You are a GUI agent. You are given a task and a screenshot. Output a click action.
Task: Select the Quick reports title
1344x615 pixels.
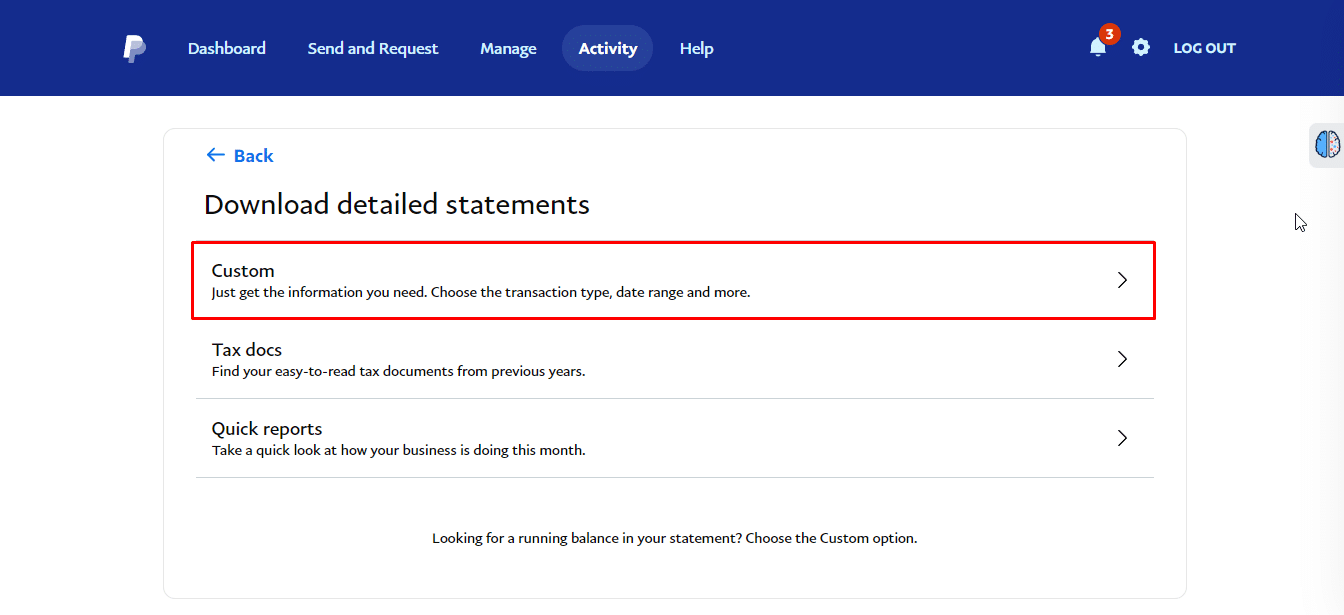[x=267, y=429]
